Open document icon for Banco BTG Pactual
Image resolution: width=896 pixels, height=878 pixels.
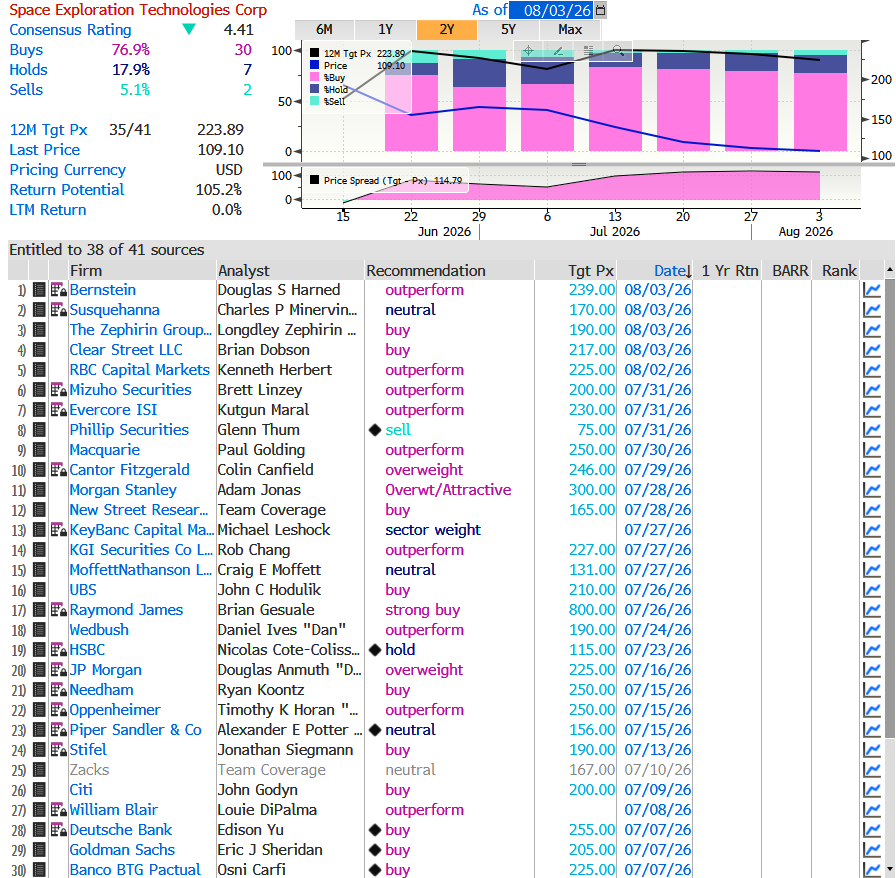[x=39, y=870]
